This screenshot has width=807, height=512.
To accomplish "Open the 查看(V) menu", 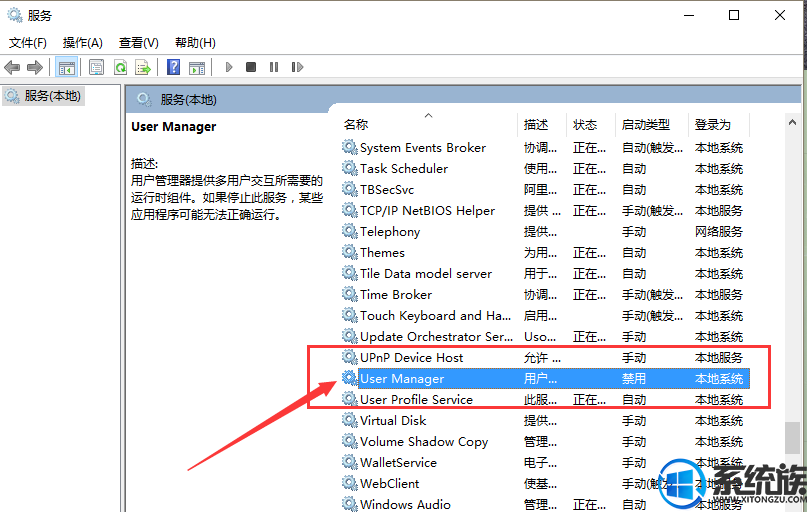I will point(138,43).
